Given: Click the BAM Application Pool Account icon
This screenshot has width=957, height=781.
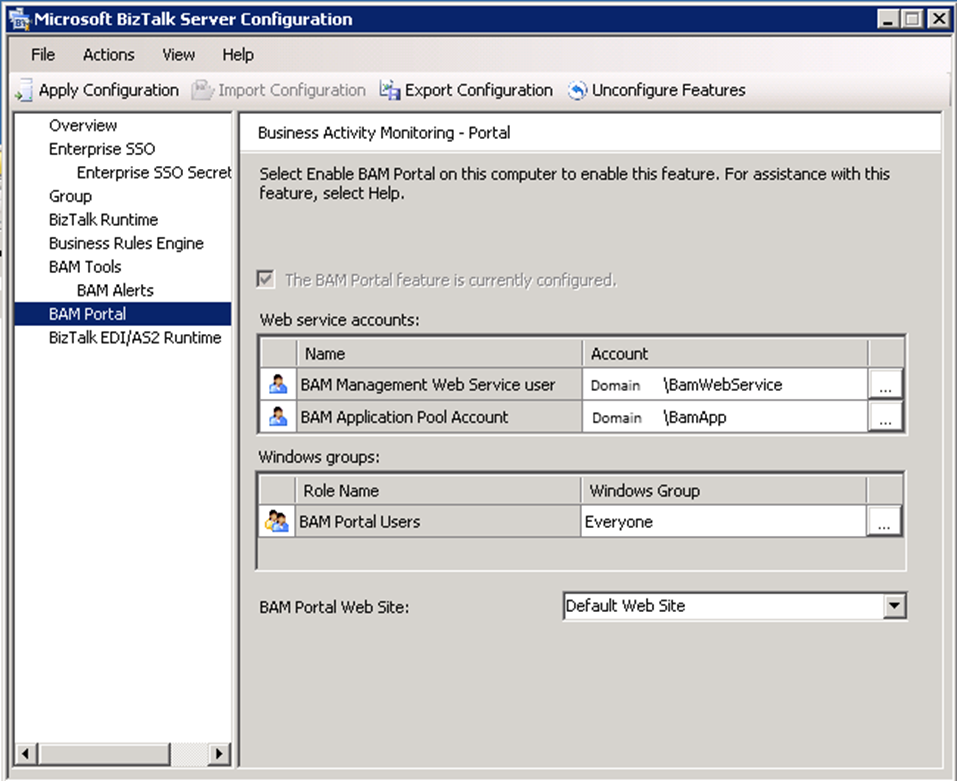Looking at the screenshot, I should coord(277,417).
